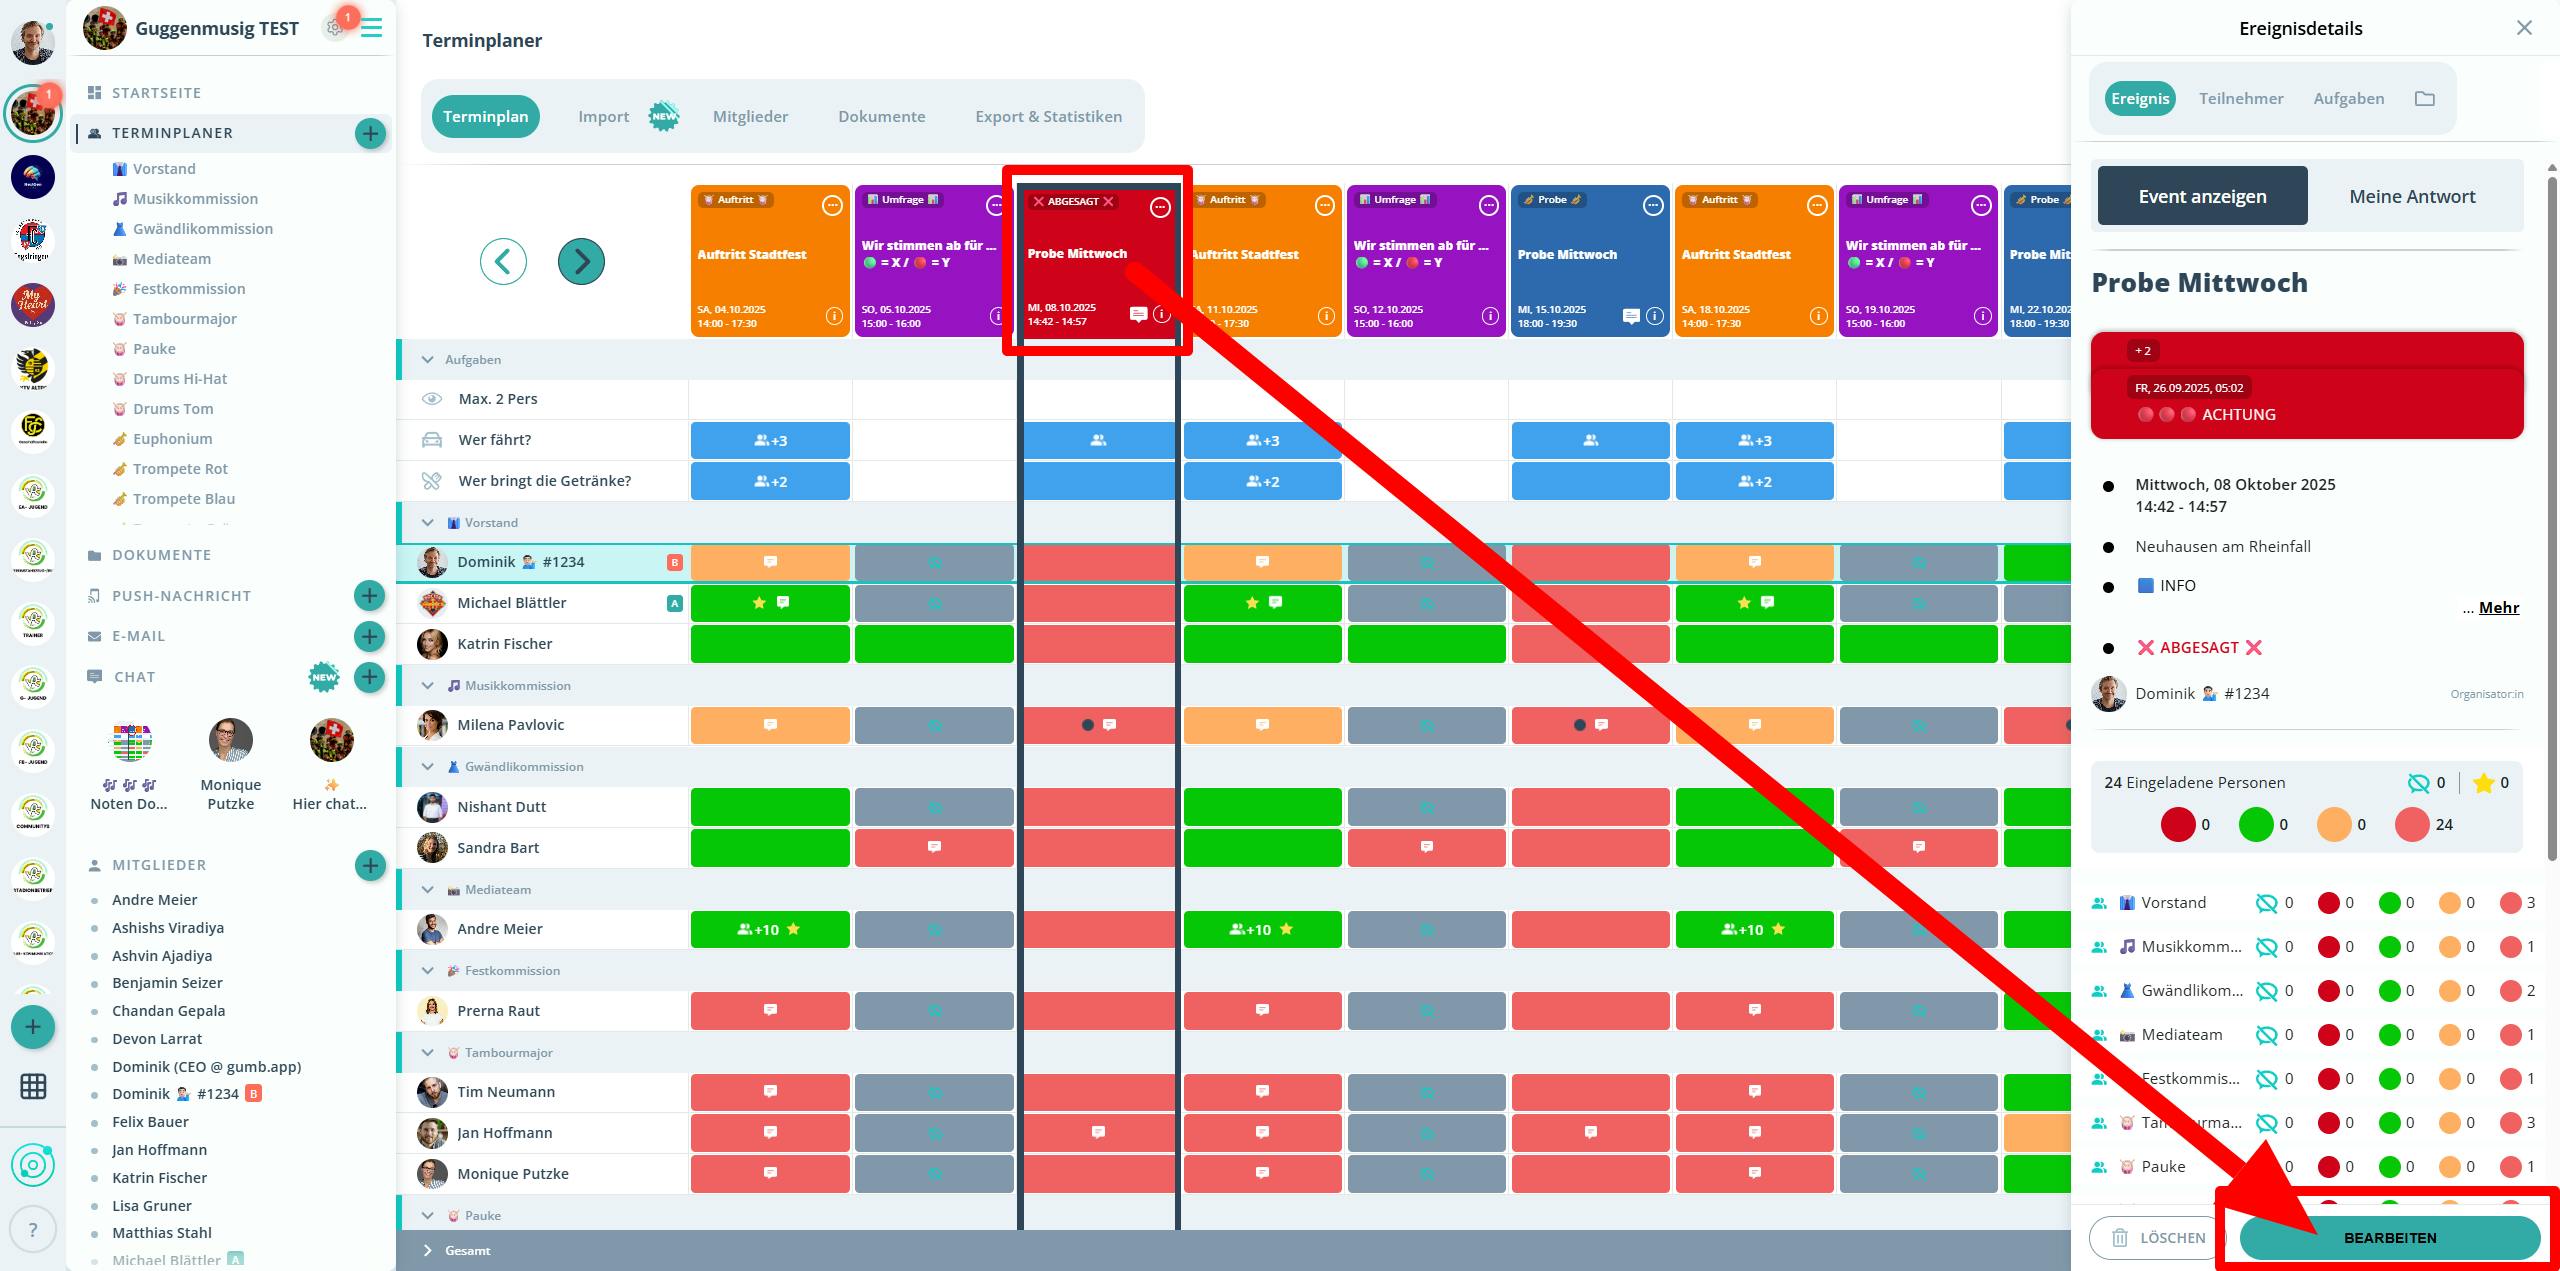Screen dimensions: 2560x1271
Task: Switch to the Teilnehmer tab
Action: point(2240,98)
